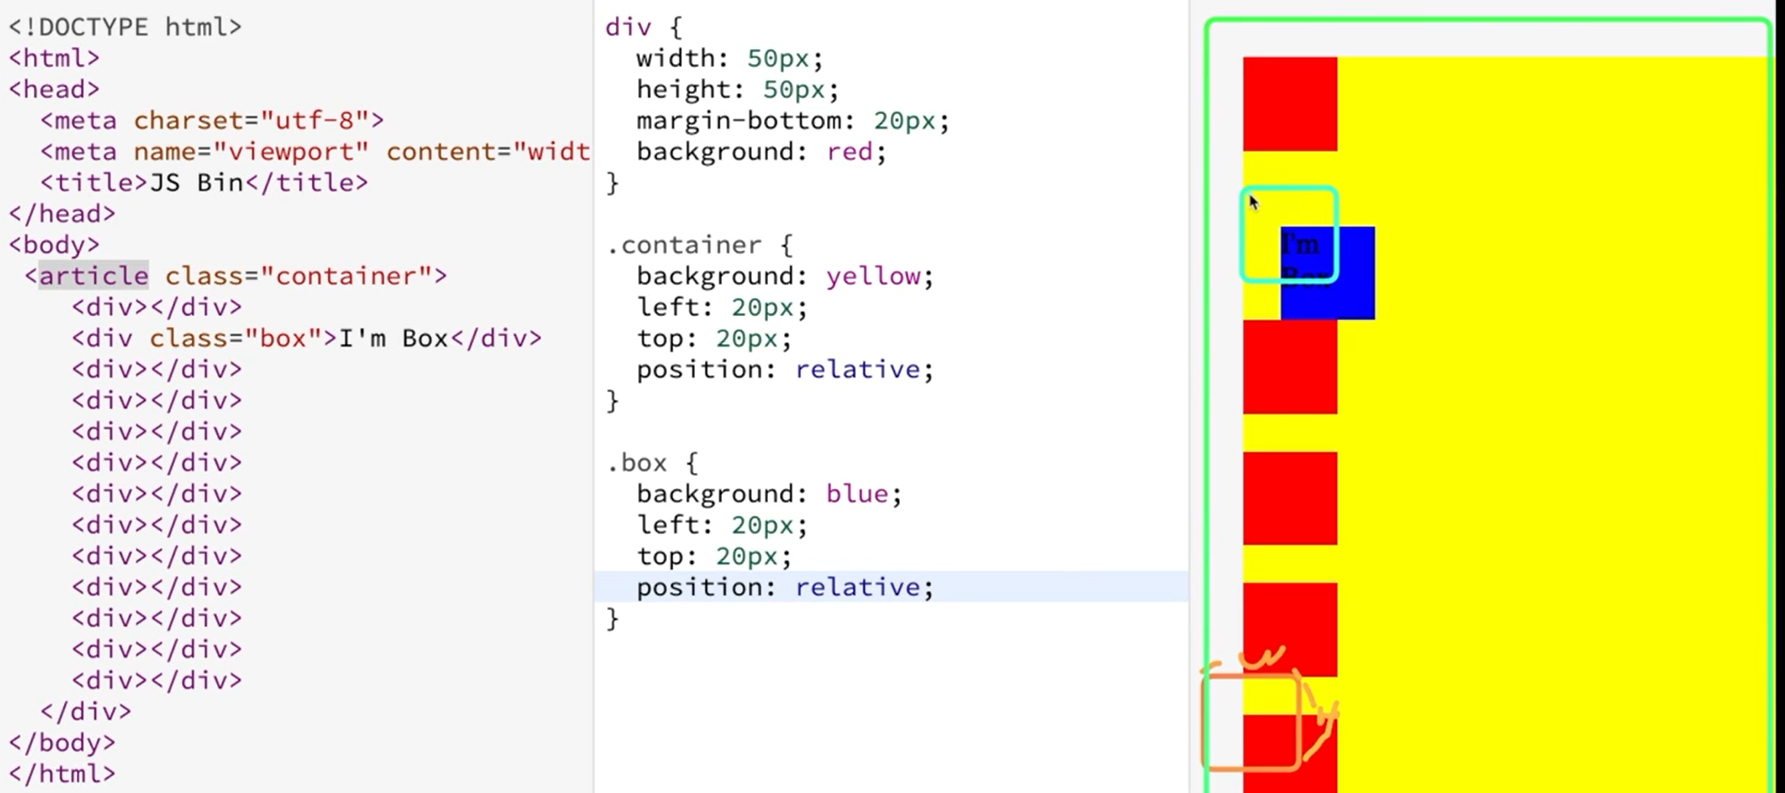This screenshot has width=1785, height=793.
Task: Select the meta name="viewport" line
Action: [x=315, y=151]
